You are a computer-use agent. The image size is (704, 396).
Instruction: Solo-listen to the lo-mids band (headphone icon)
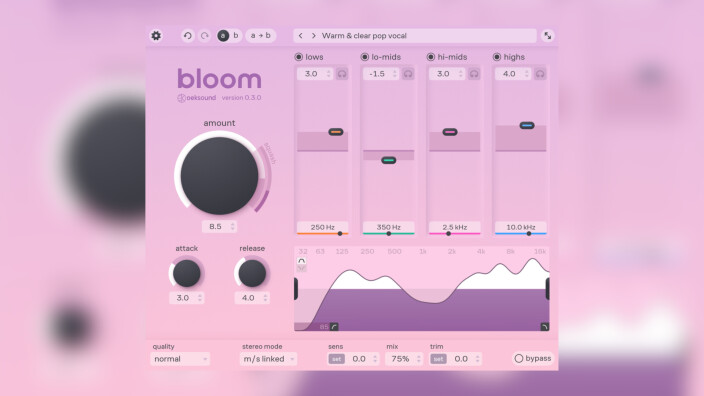point(408,74)
